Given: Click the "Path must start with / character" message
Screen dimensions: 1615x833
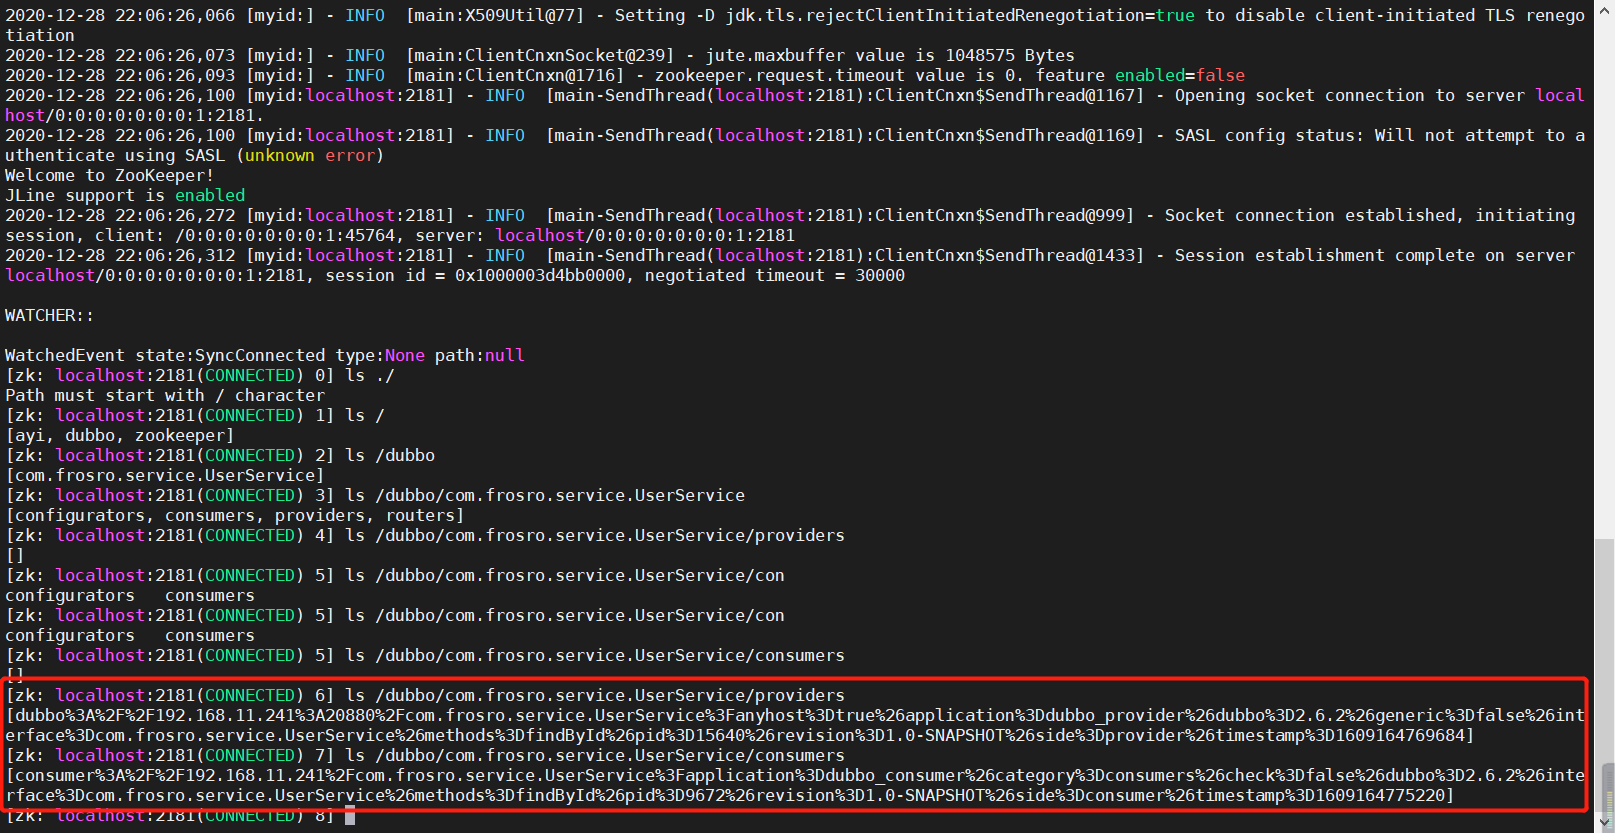Looking at the screenshot, I should click(x=165, y=395).
